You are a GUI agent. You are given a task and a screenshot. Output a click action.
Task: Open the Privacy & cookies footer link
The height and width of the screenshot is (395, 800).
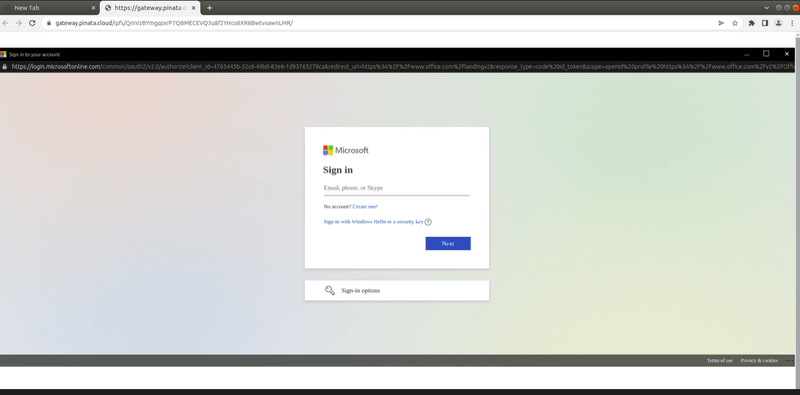[759, 361]
